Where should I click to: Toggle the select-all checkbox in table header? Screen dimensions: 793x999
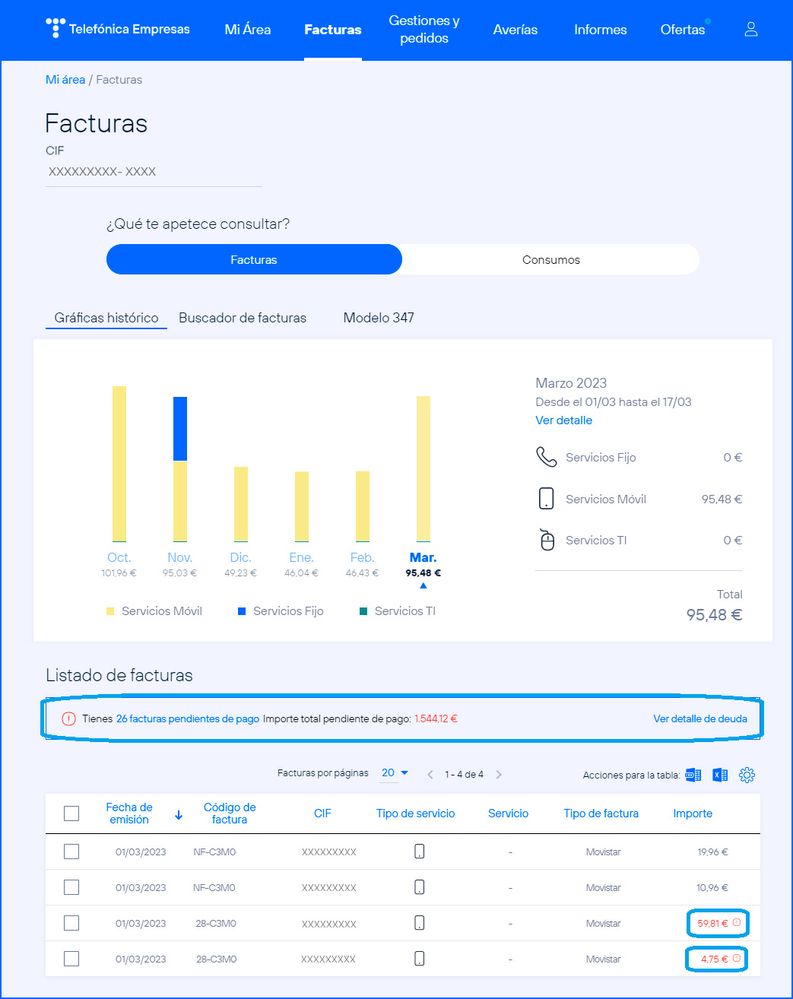click(71, 814)
